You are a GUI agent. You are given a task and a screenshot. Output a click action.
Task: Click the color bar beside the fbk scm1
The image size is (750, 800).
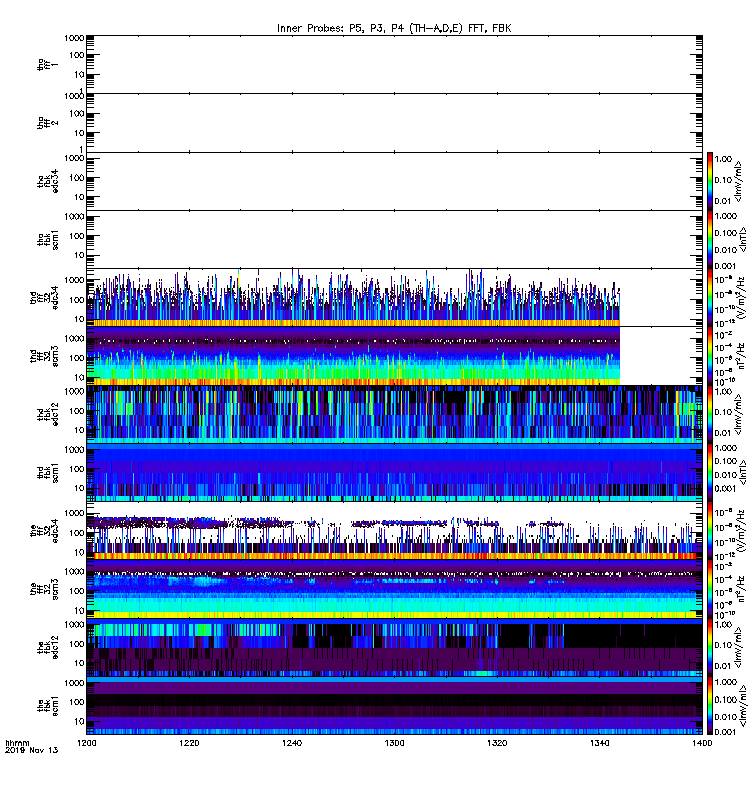coord(710,706)
